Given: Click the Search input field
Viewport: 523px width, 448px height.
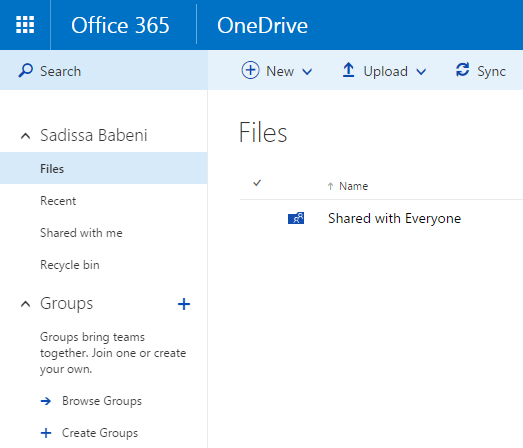Looking at the screenshot, I should 103,70.
